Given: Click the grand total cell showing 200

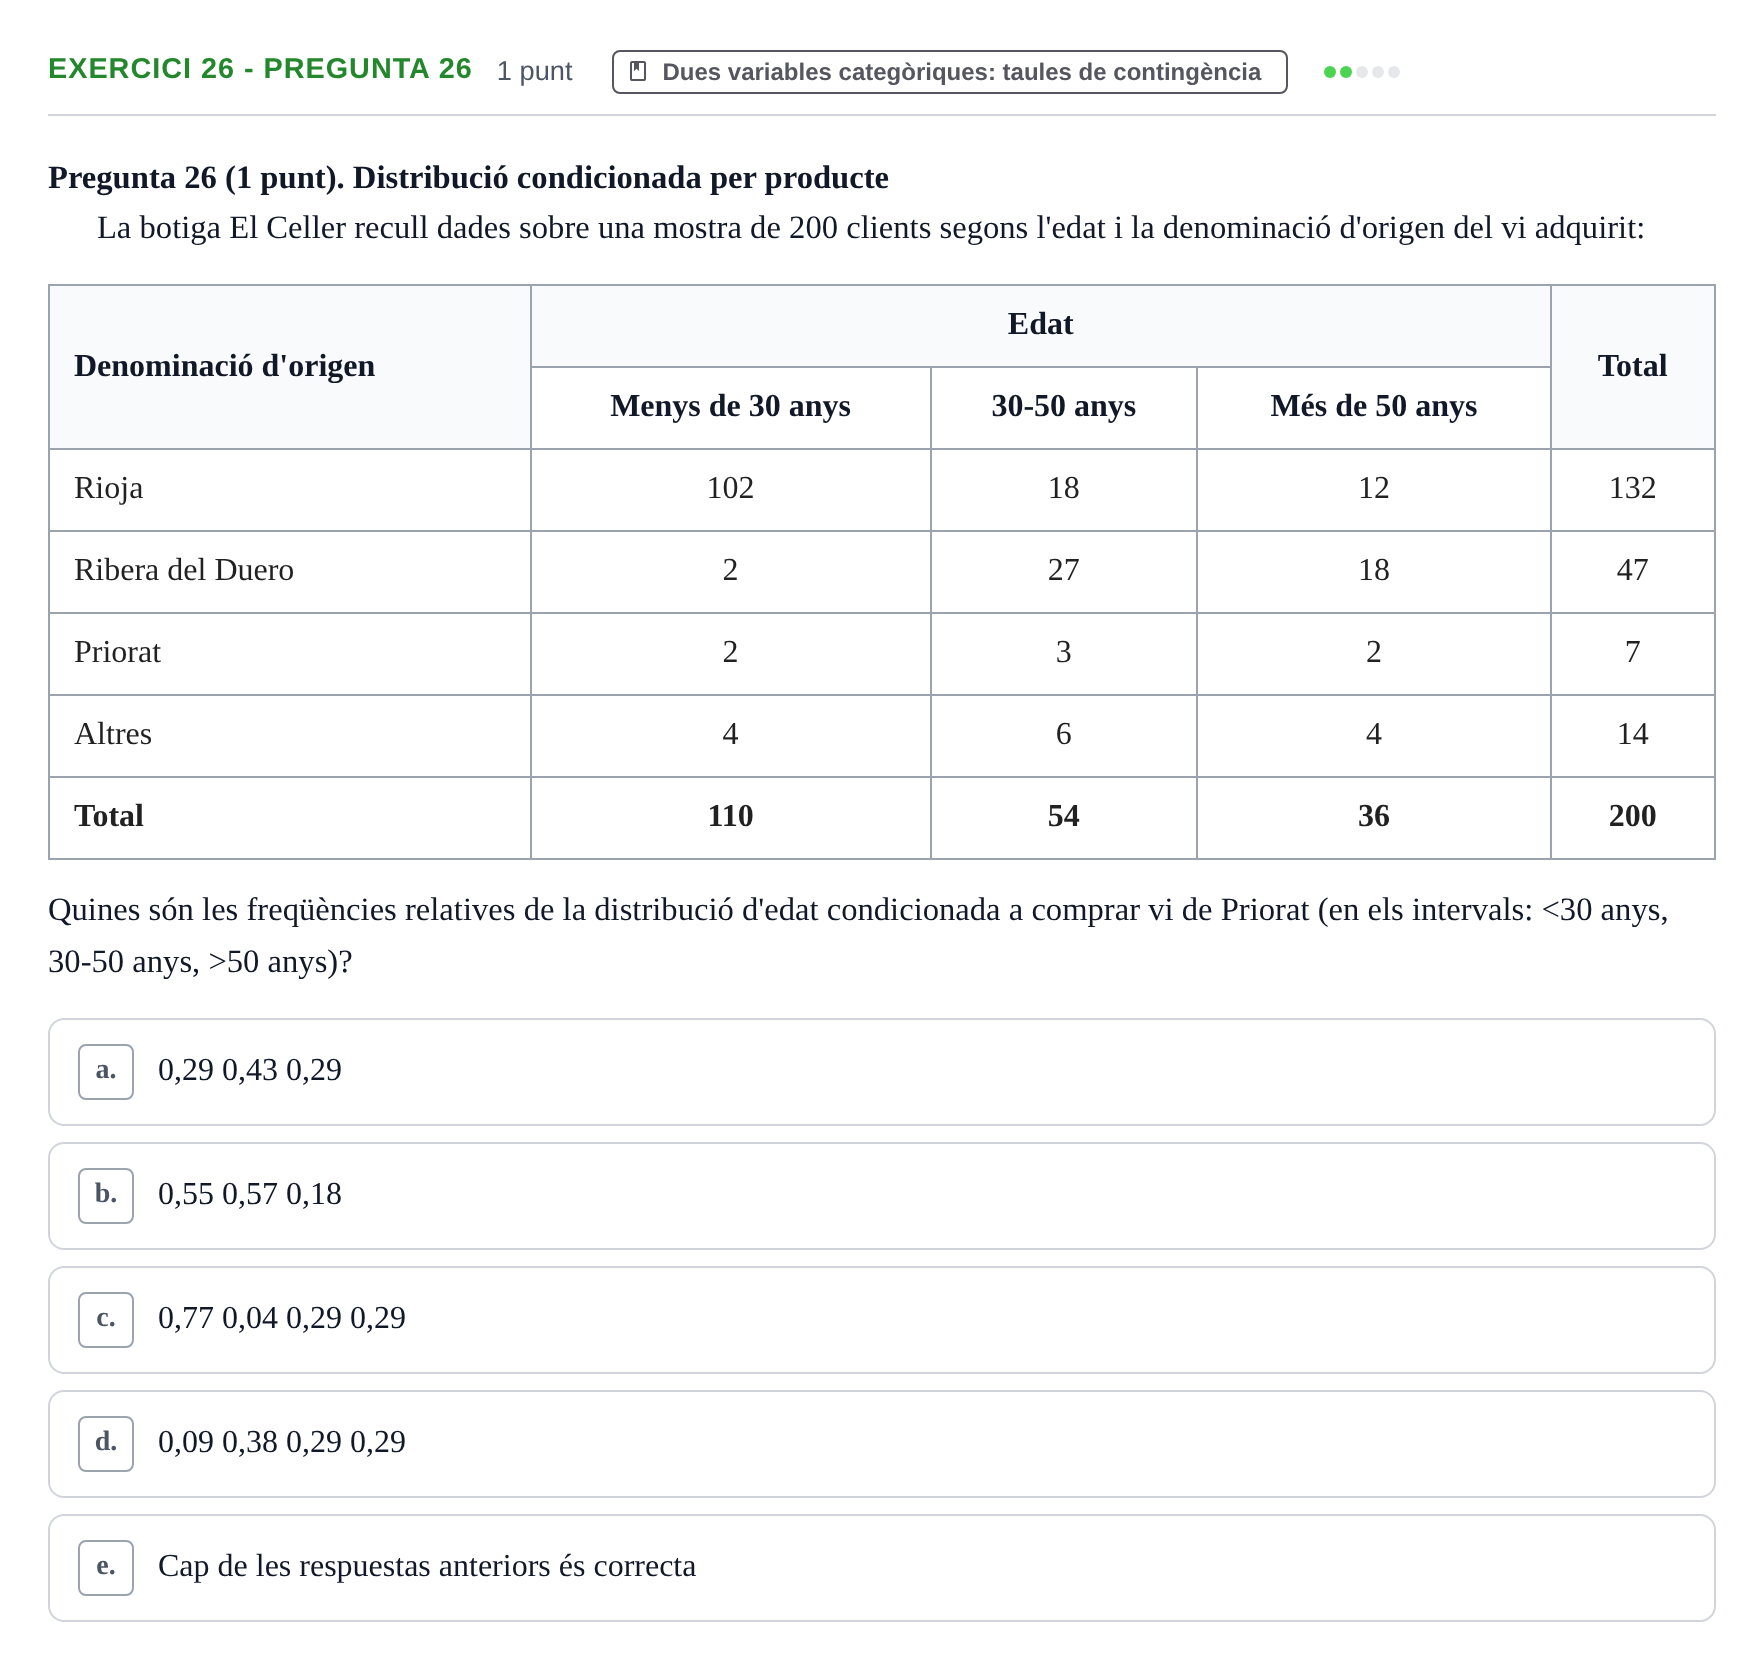Looking at the screenshot, I should point(1632,818).
